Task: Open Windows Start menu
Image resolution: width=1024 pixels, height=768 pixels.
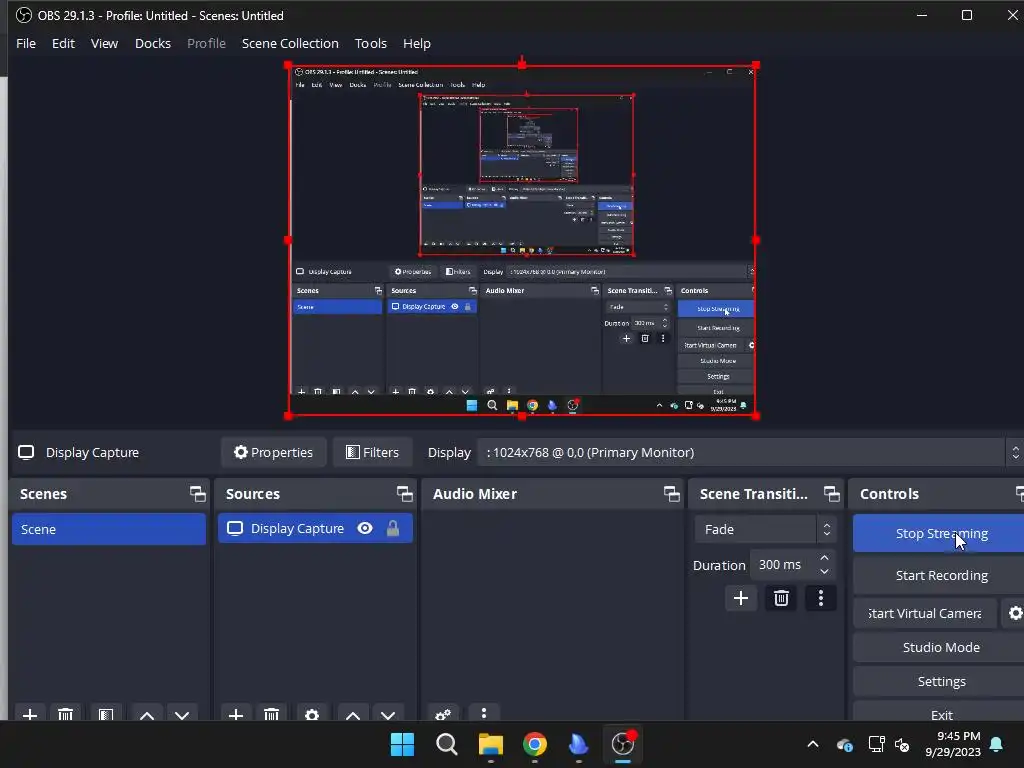Action: 402,744
